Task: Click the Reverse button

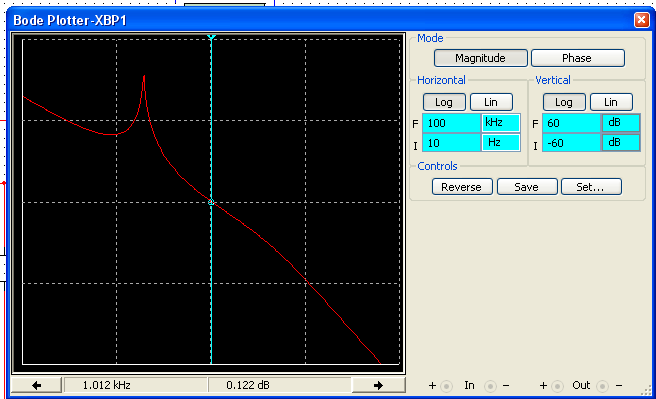Action: (x=462, y=187)
